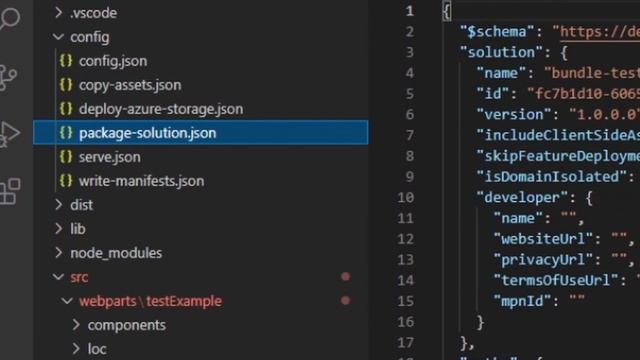Click the JSON icon beside package-solution.json

click(66, 133)
